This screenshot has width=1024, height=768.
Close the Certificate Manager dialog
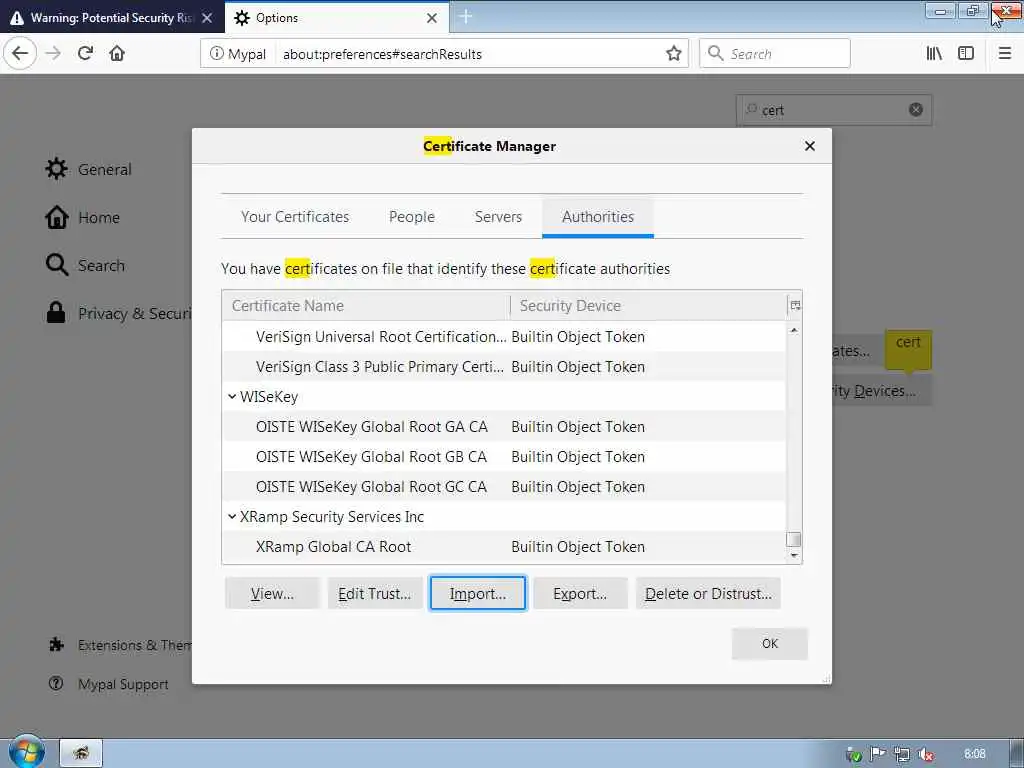coord(810,146)
